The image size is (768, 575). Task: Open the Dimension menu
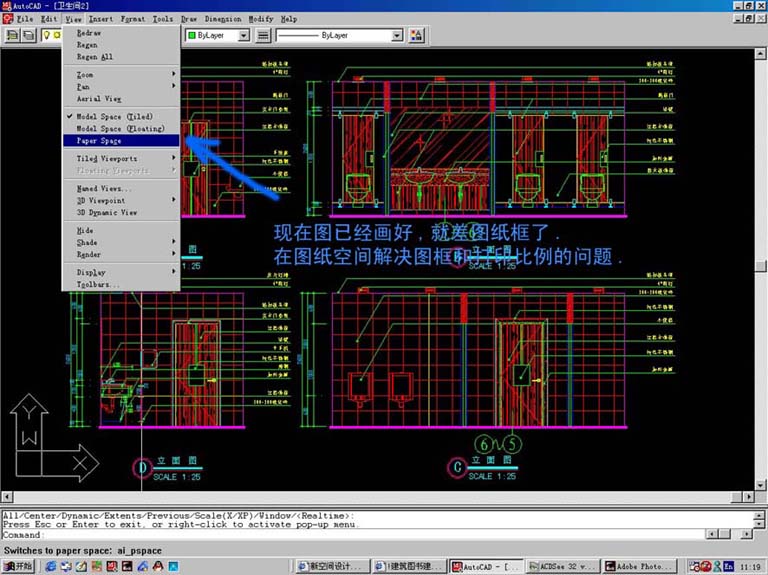pos(222,18)
